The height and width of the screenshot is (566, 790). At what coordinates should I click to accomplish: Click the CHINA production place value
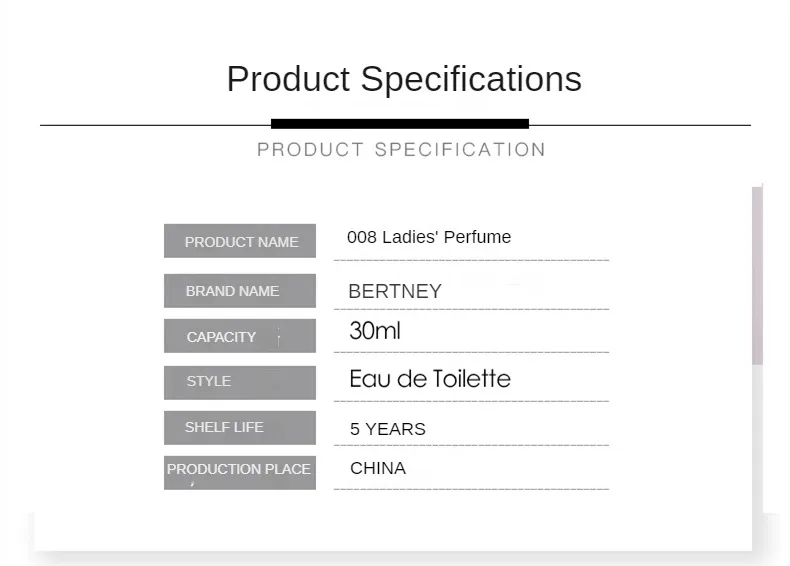pyautogui.click(x=378, y=468)
